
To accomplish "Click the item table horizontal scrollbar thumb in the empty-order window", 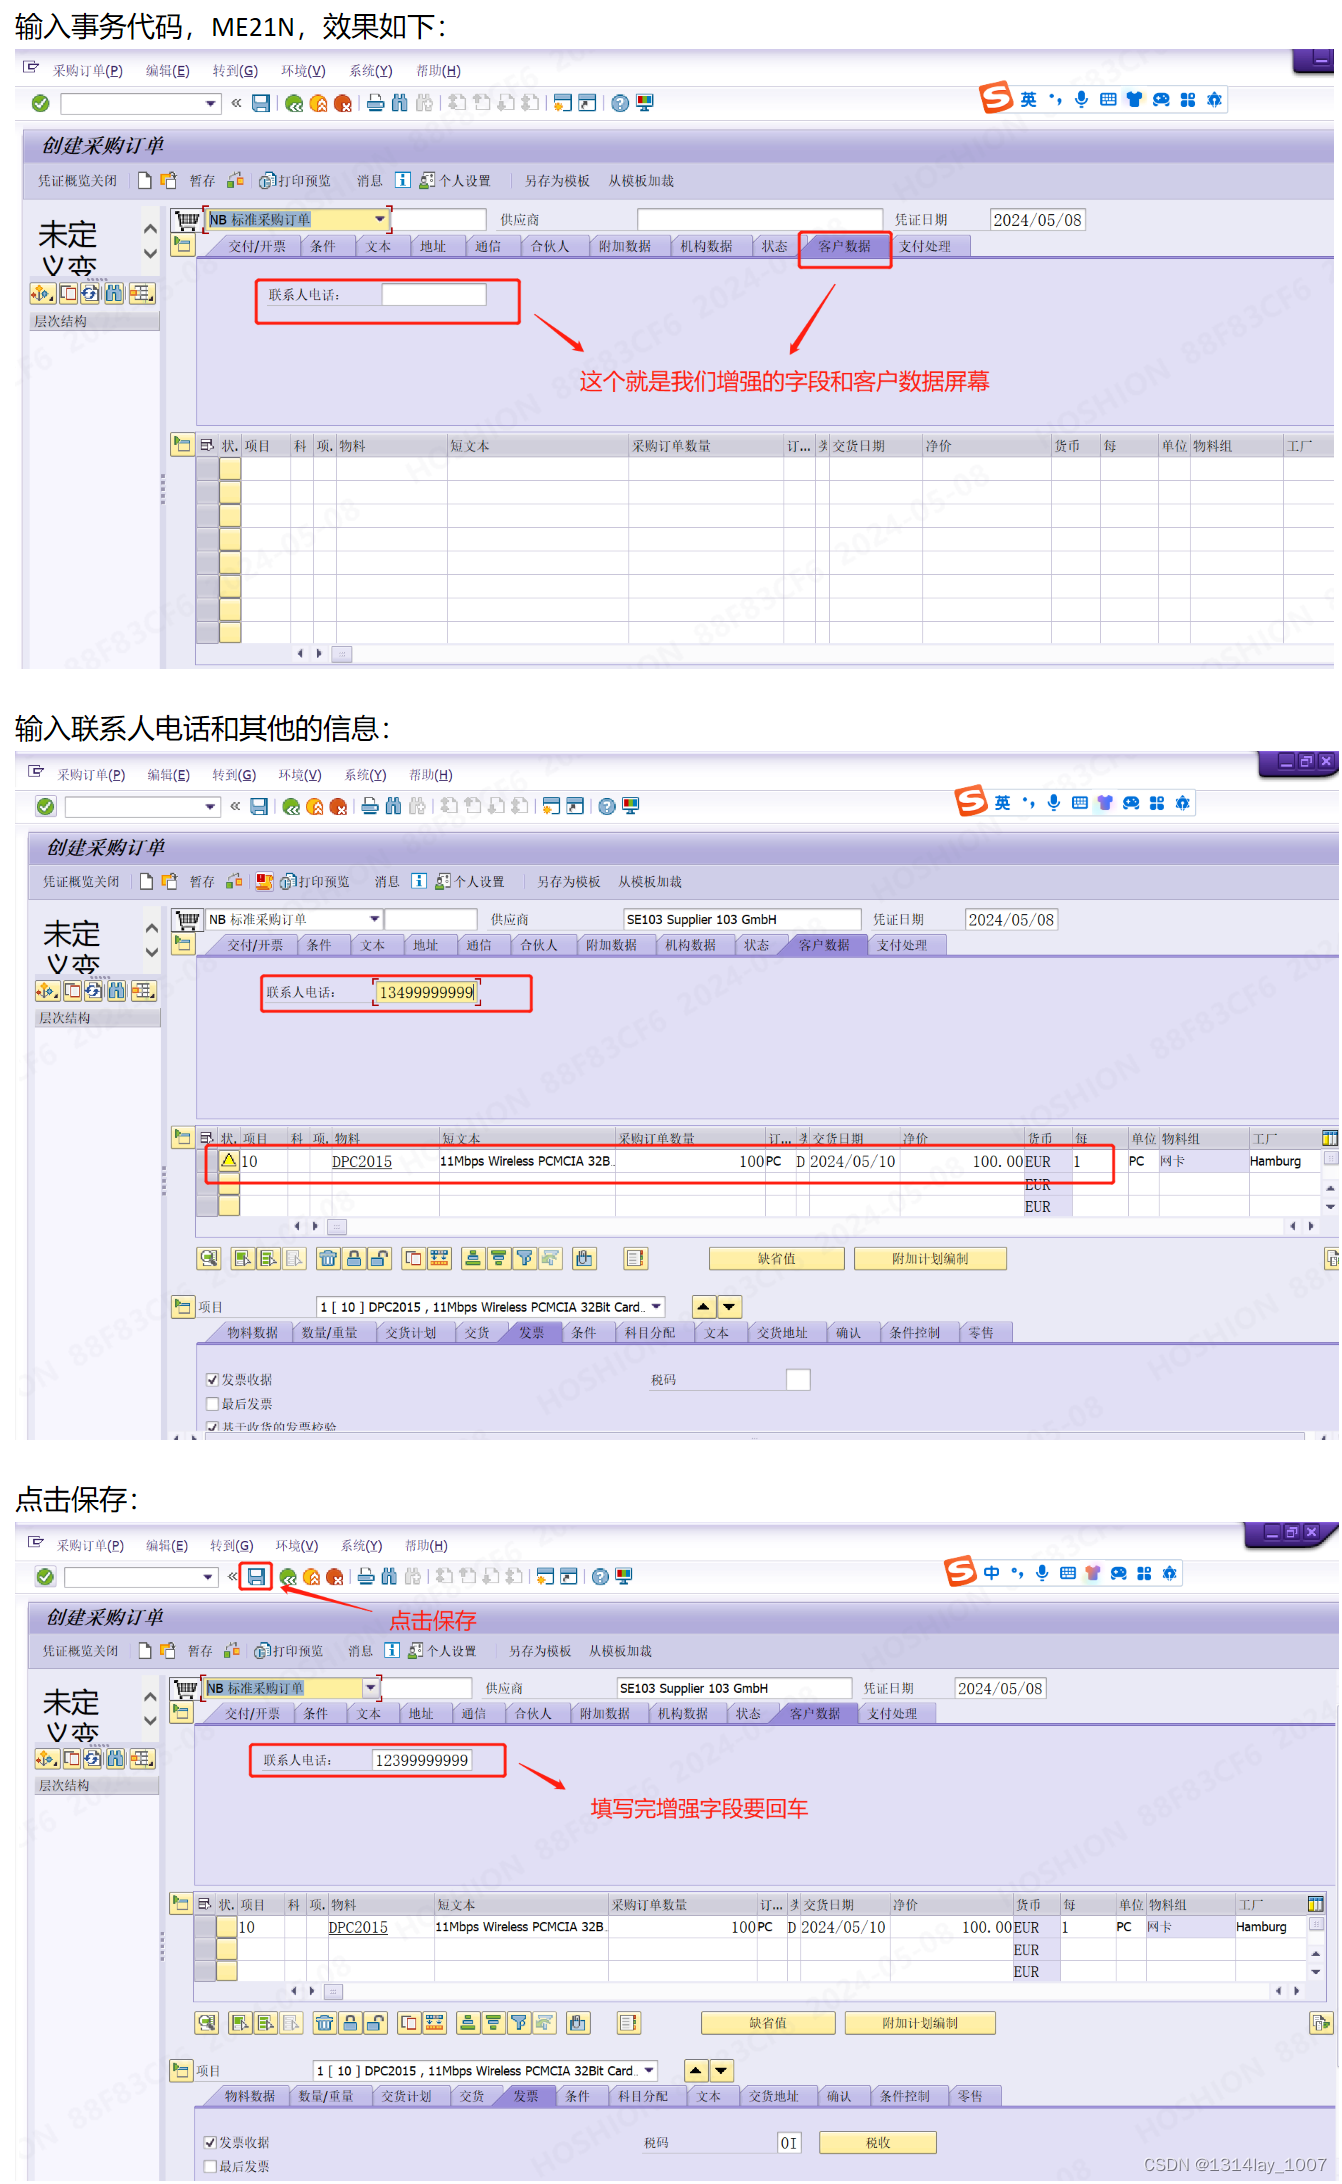I will [x=342, y=654].
